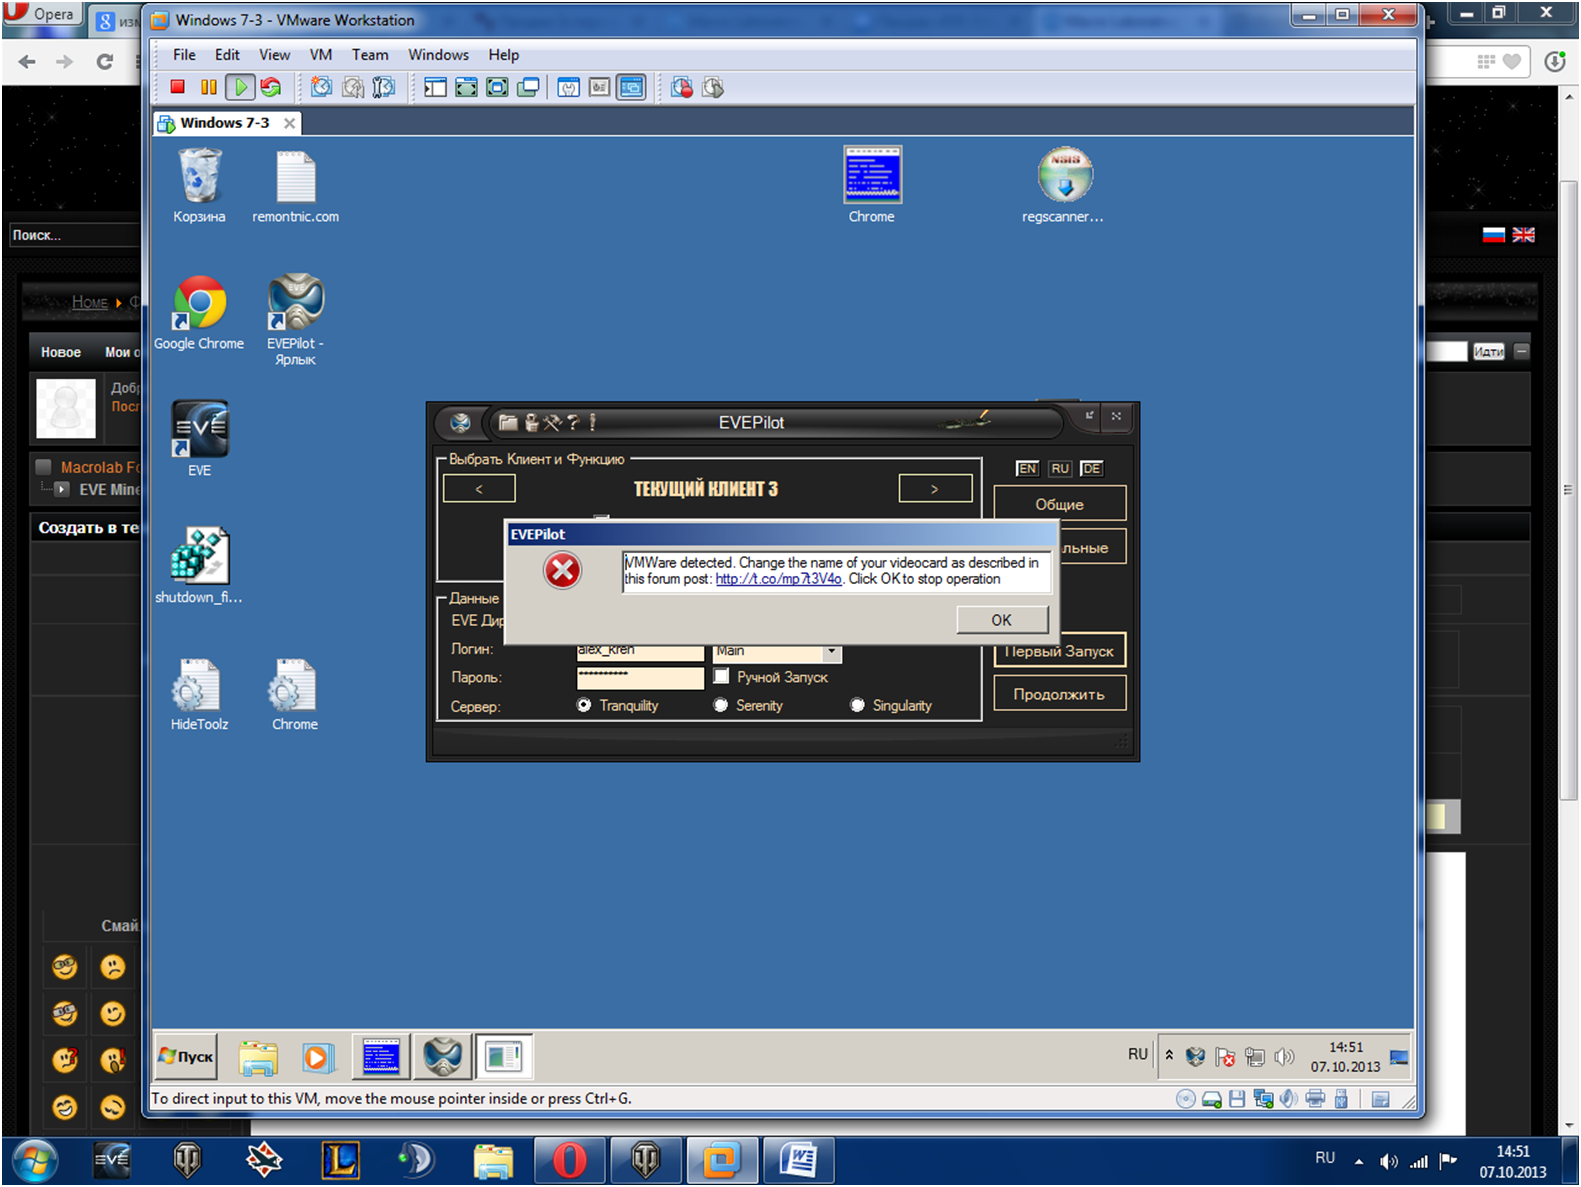This screenshot has height=1187, width=1581.
Task: Click the EVEPilot globe logo button
Action: pyautogui.click(x=460, y=423)
